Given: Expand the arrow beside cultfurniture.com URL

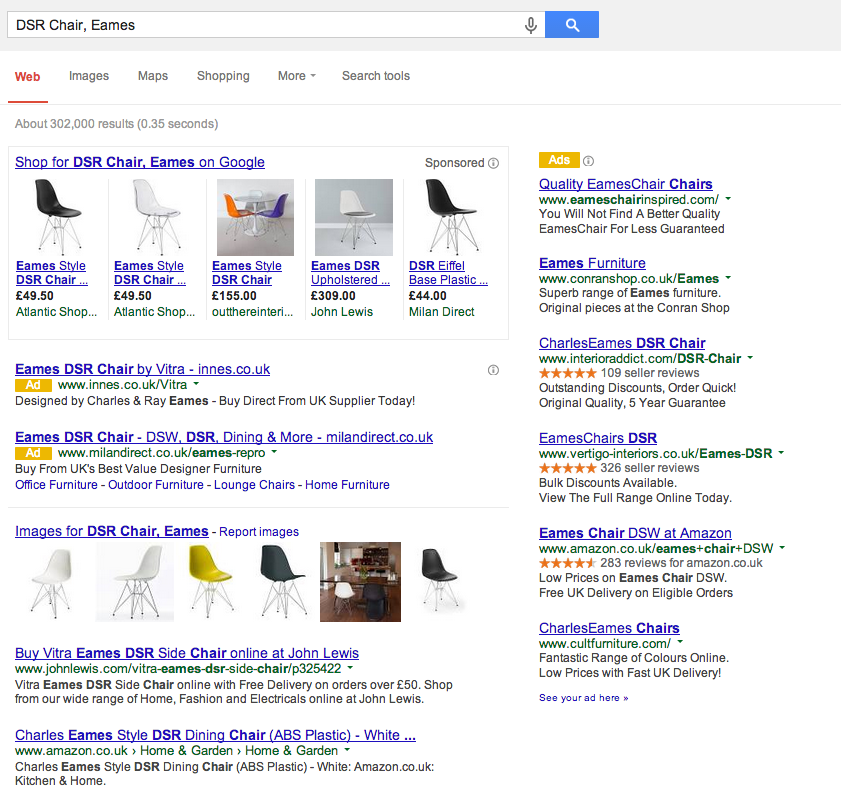Looking at the screenshot, I should pyautogui.click(x=680, y=641).
